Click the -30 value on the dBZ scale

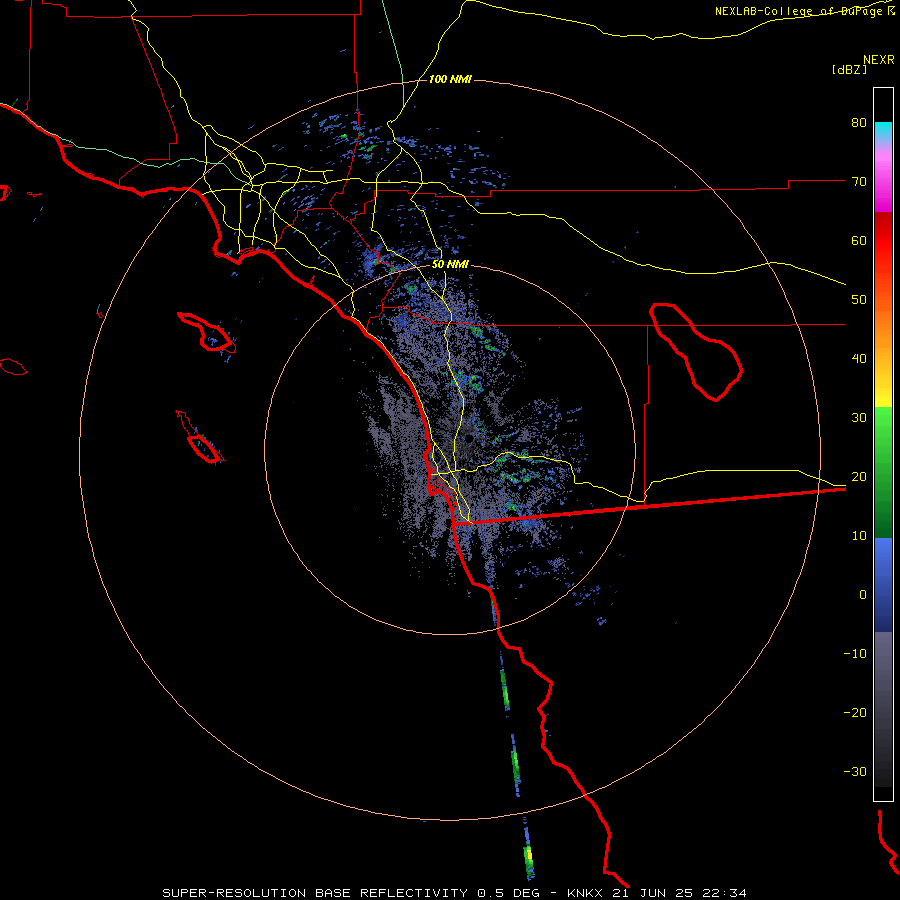pyautogui.click(x=855, y=771)
